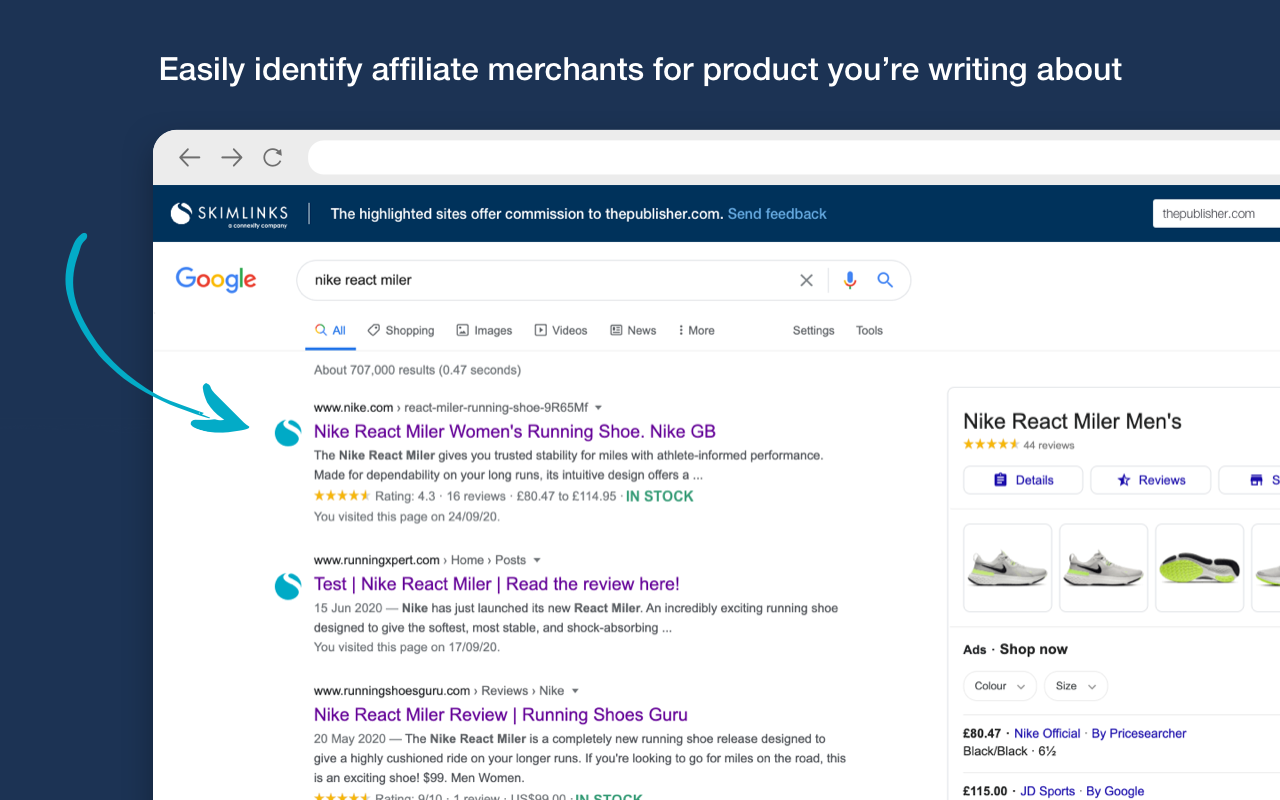Image resolution: width=1280 pixels, height=800 pixels.
Task: Click the 'About 707,000 results' text
Action: (x=417, y=370)
